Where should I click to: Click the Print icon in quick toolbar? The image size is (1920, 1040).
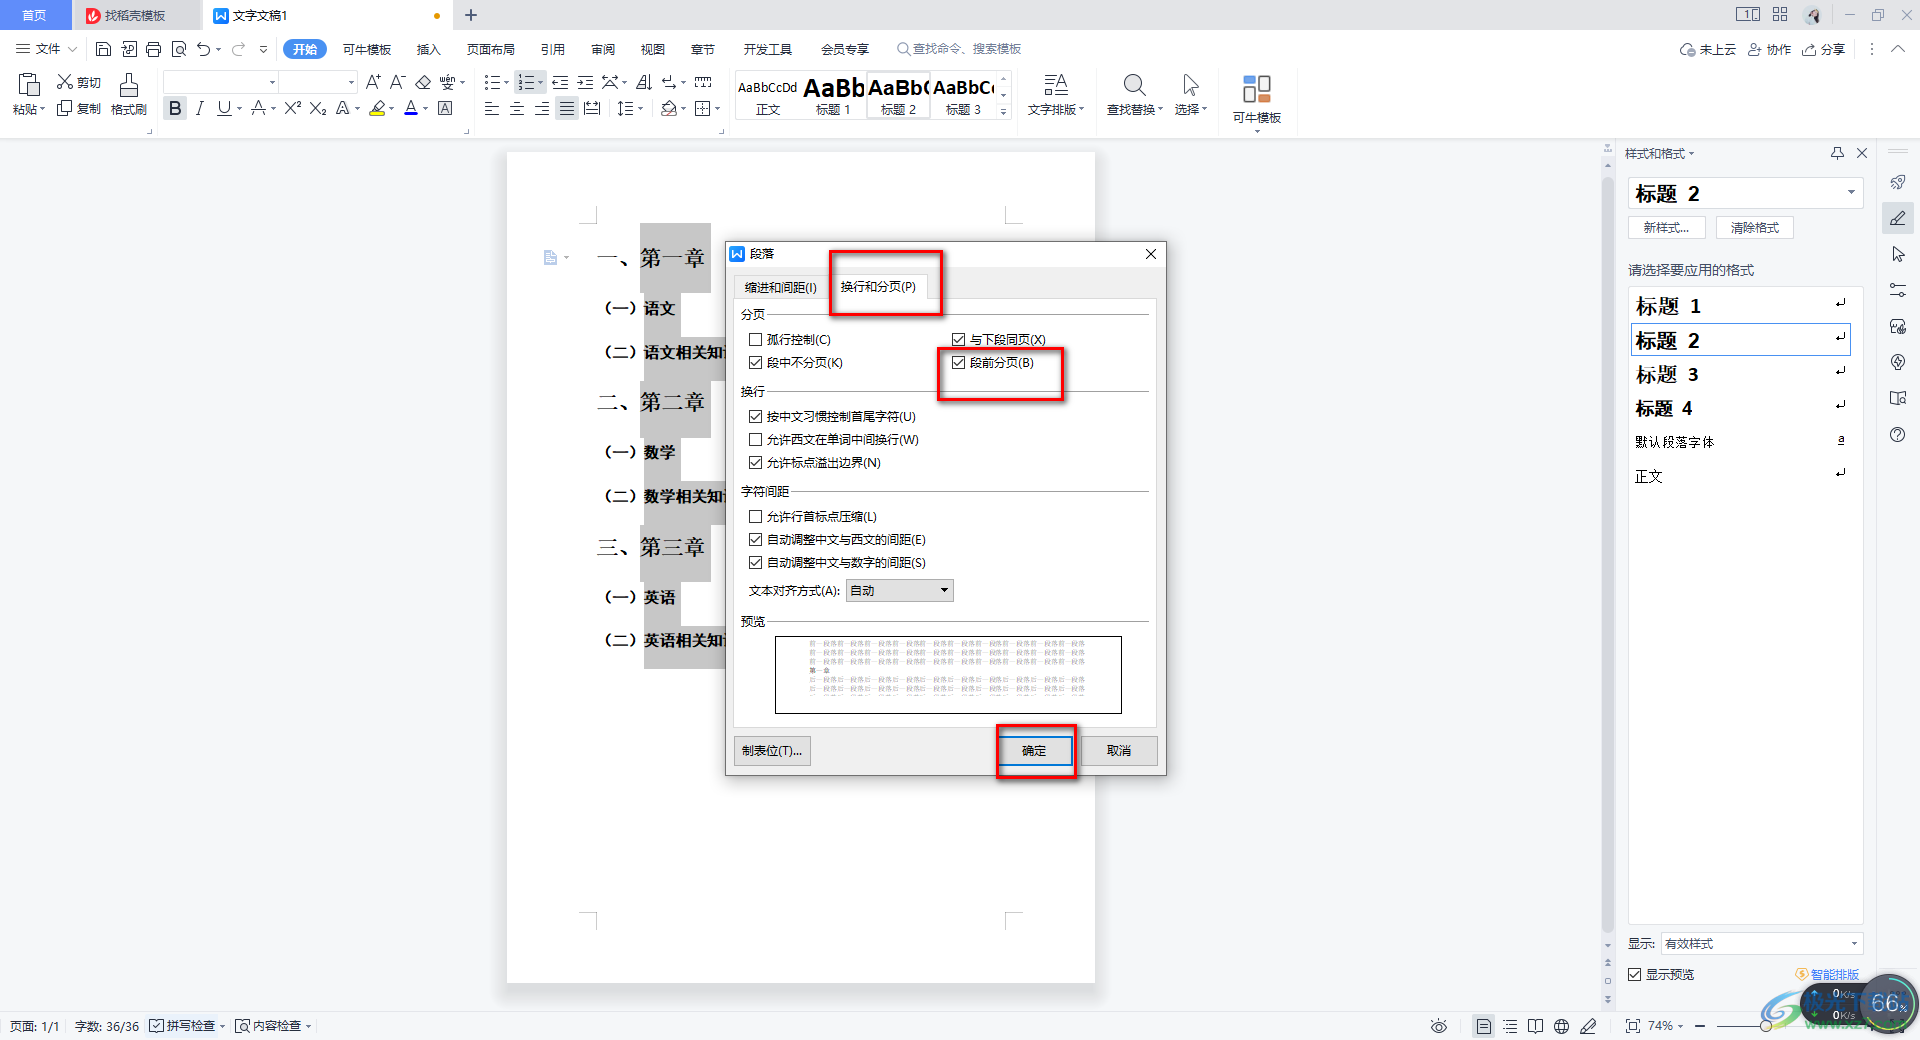tap(153, 49)
